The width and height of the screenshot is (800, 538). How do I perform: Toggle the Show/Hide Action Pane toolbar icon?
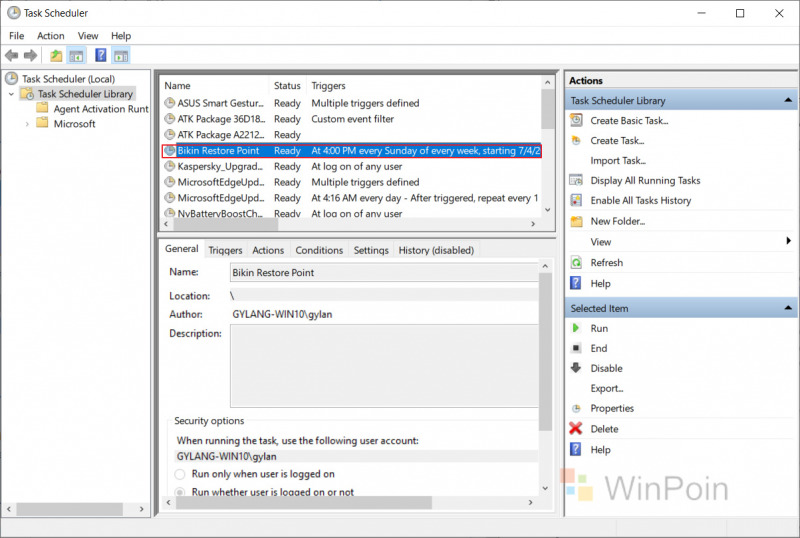(x=121, y=56)
